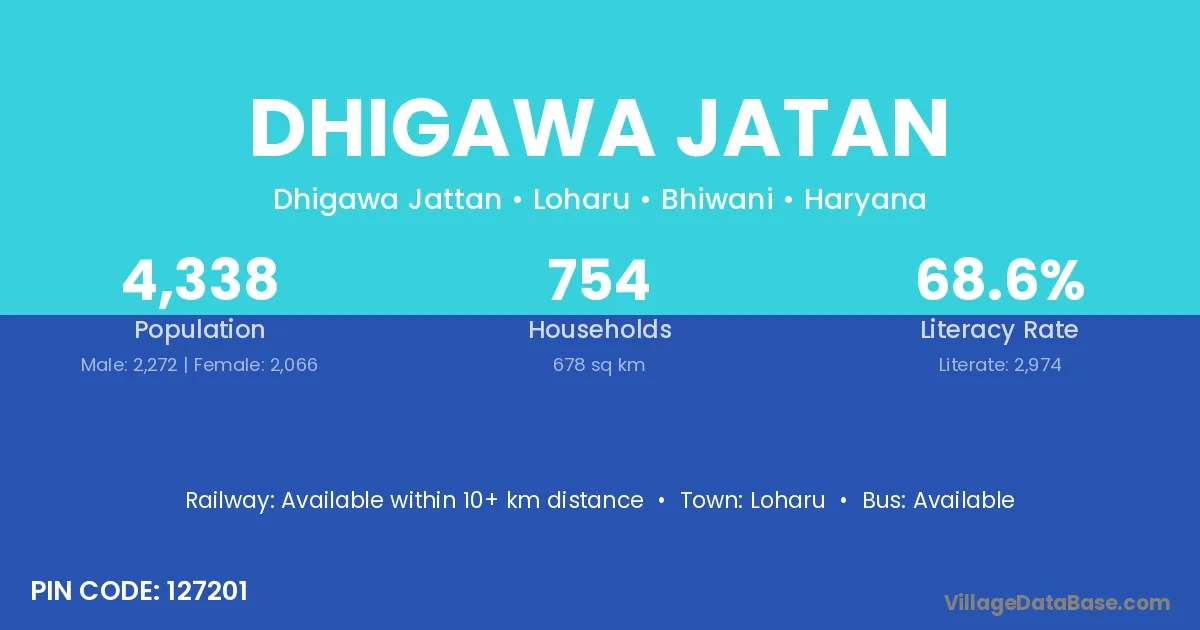Click the DHIGAWA JATAN main title
The width and height of the screenshot is (1200, 630).
(599, 130)
